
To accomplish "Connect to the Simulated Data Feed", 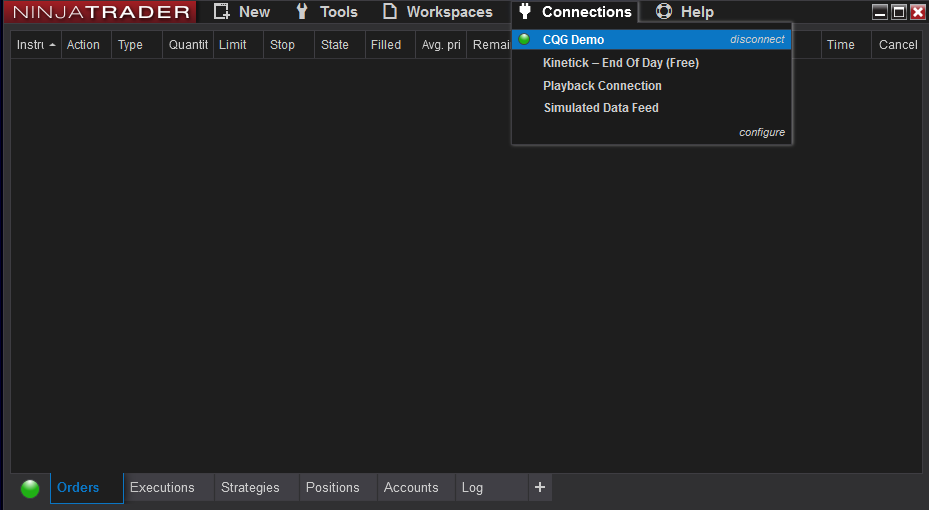I will [x=601, y=108].
